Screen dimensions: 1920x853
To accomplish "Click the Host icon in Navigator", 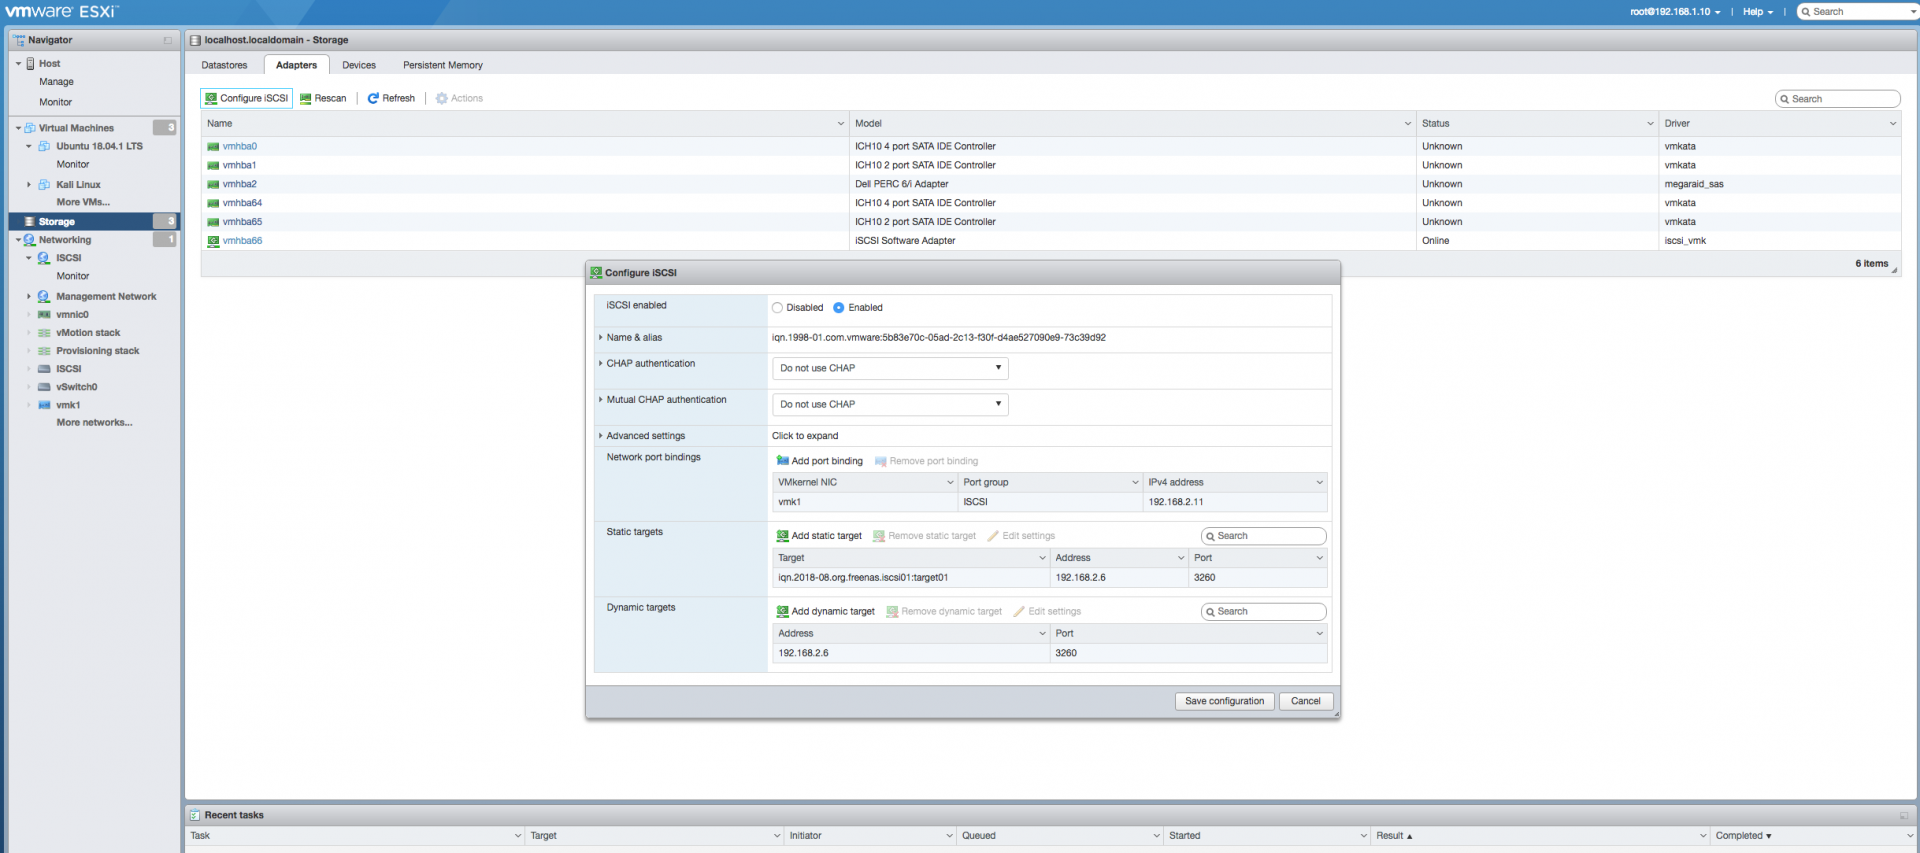I will tap(31, 63).
